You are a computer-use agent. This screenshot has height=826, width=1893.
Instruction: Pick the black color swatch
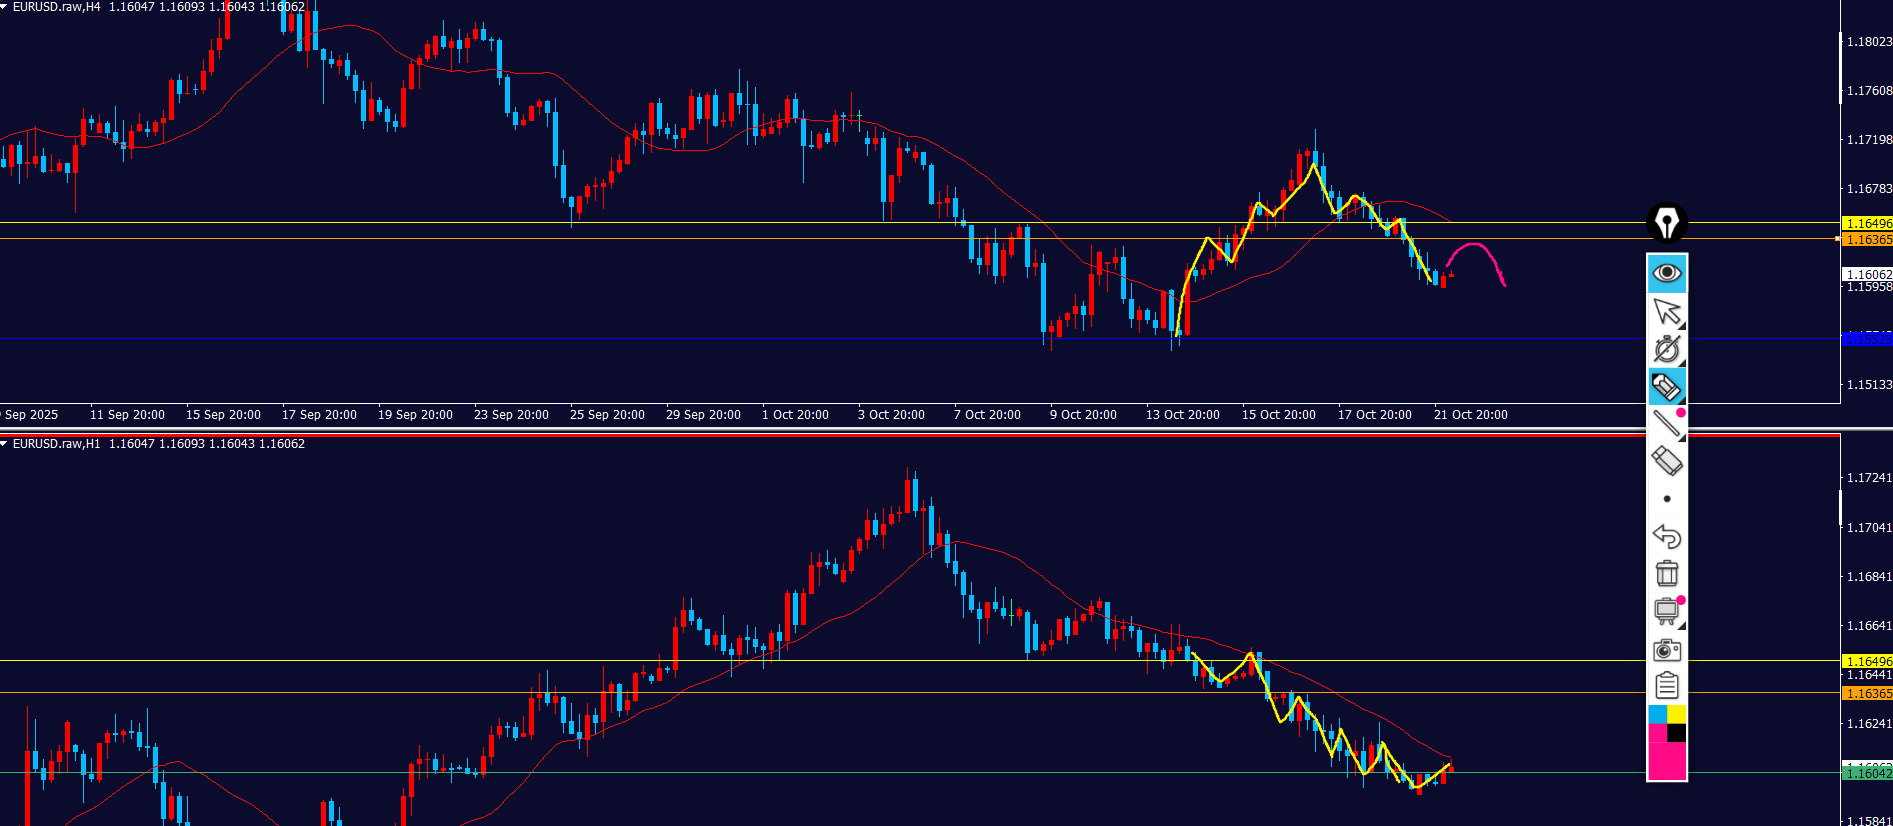(1677, 733)
